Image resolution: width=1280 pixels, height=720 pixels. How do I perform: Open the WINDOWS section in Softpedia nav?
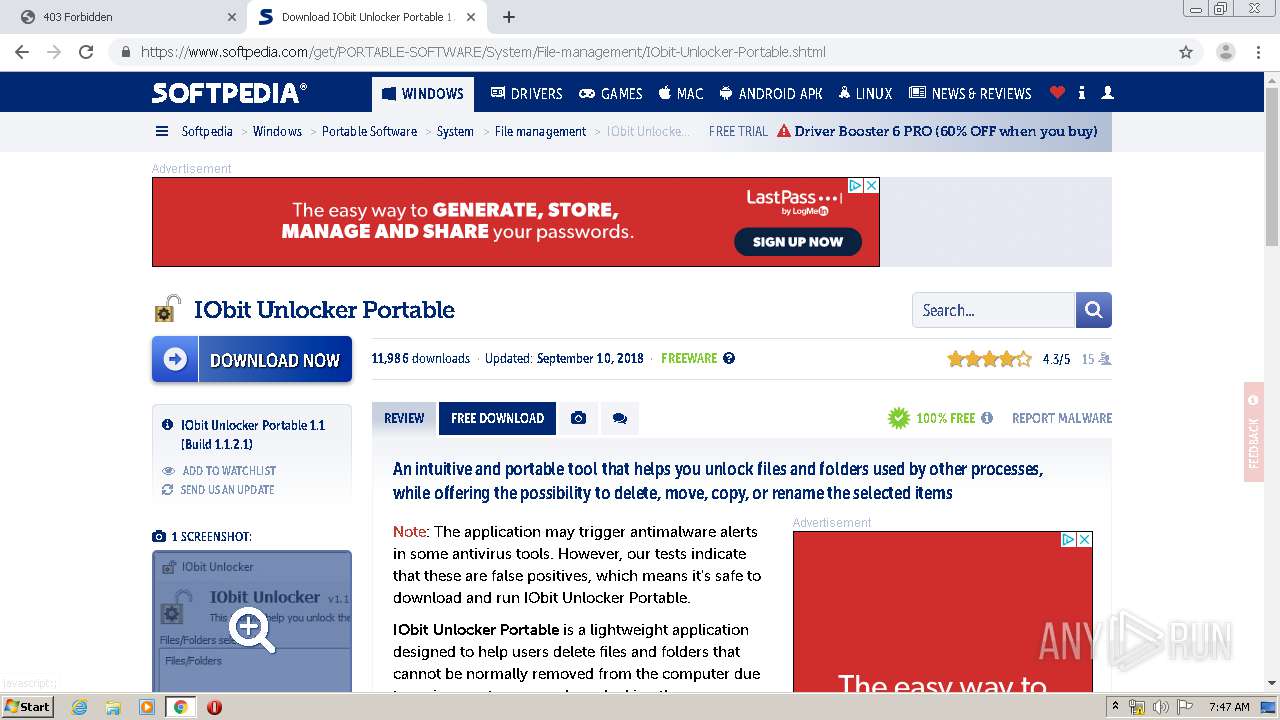pyautogui.click(x=423, y=94)
